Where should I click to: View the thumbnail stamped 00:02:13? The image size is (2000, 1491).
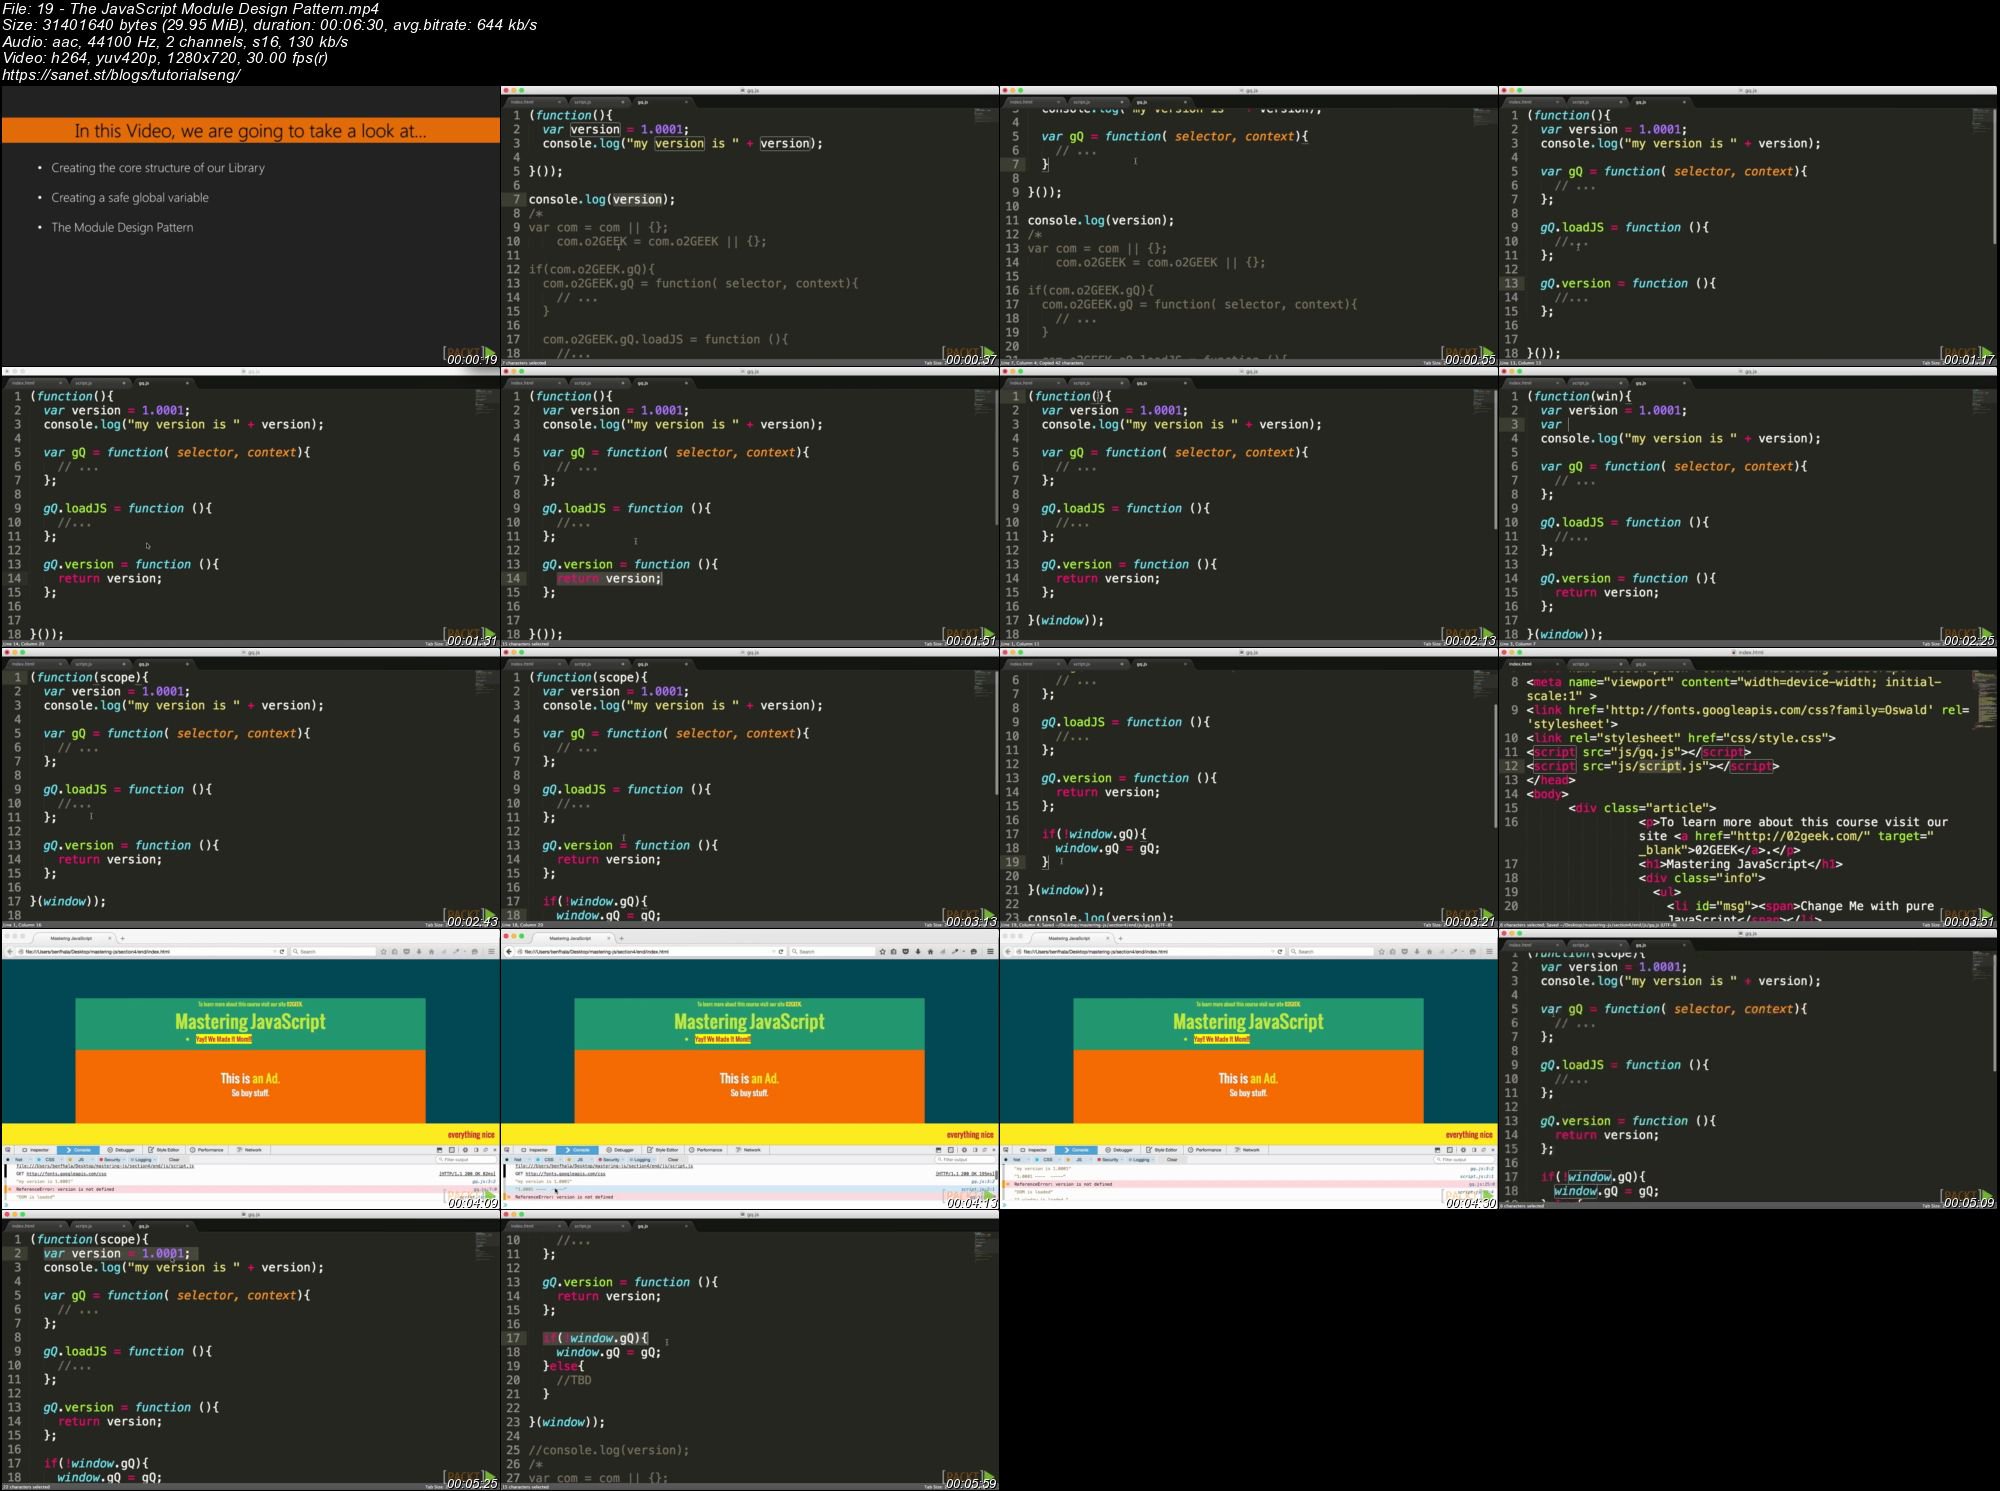pyautogui.click(x=1248, y=507)
